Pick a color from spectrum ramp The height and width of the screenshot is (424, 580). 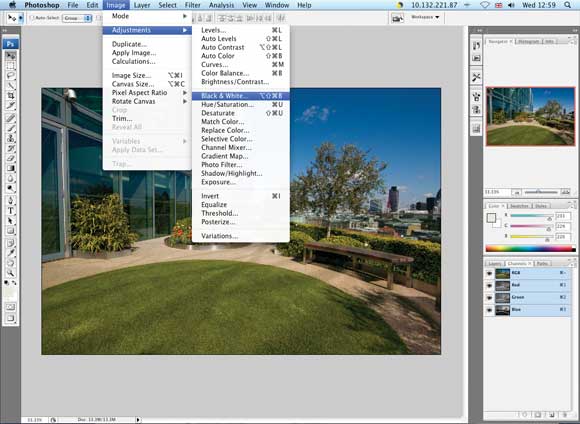point(530,249)
